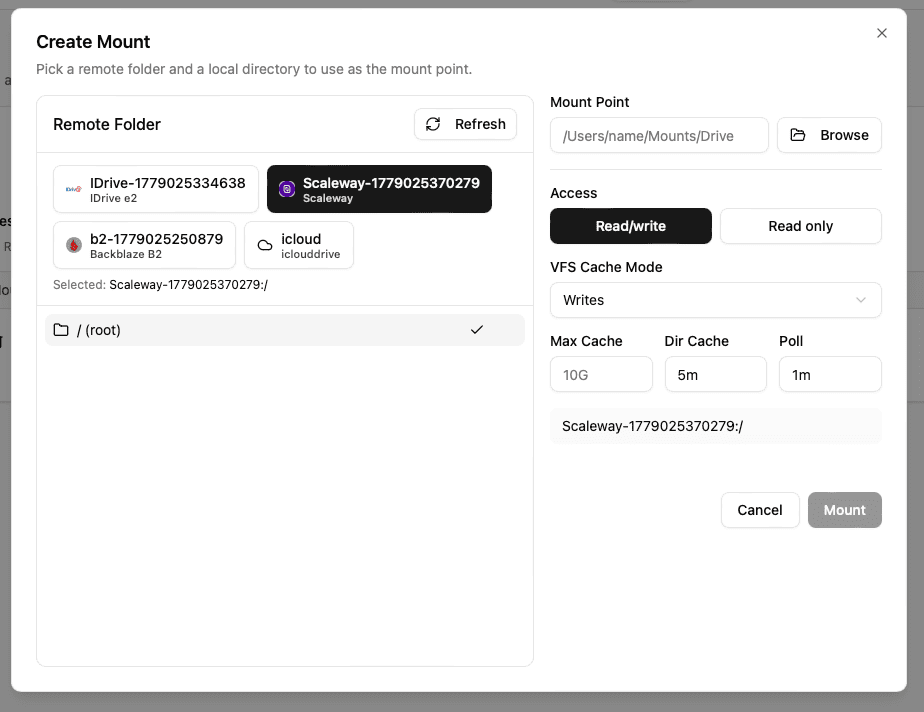The height and width of the screenshot is (712, 924).
Task: Click the folder icon beside / (root)
Action: coord(61,329)
